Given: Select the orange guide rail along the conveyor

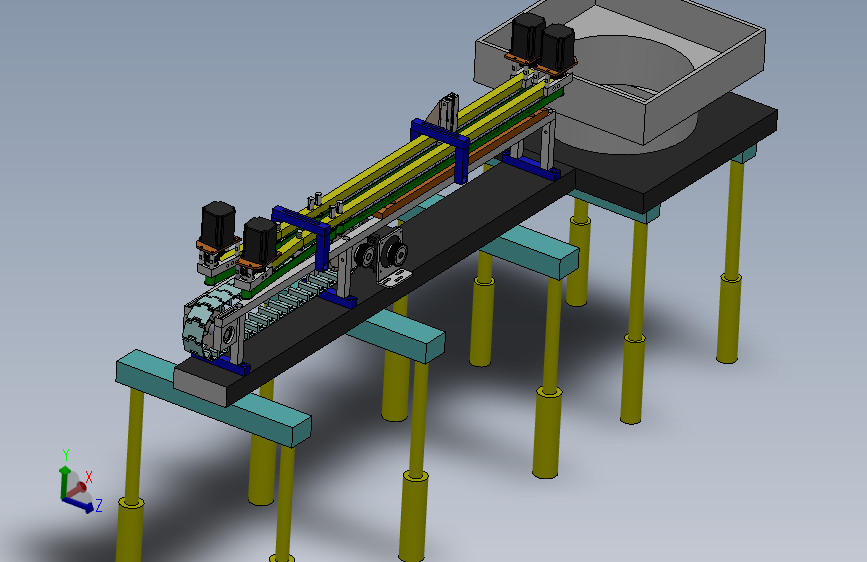Looking at the screenshot, I should click(462, 164).
